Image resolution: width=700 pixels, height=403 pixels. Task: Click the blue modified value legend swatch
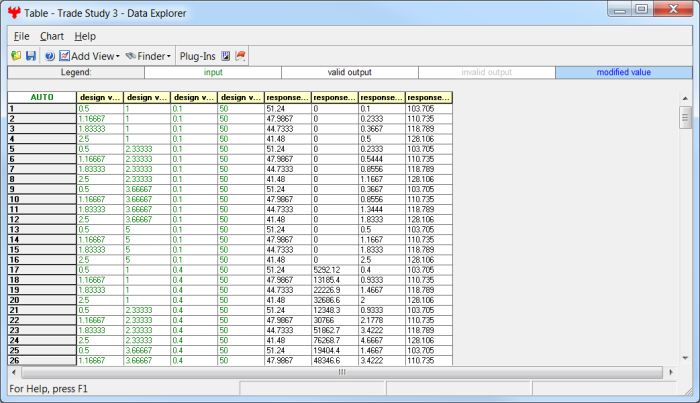pyautogui.click(x=623, y=72)
